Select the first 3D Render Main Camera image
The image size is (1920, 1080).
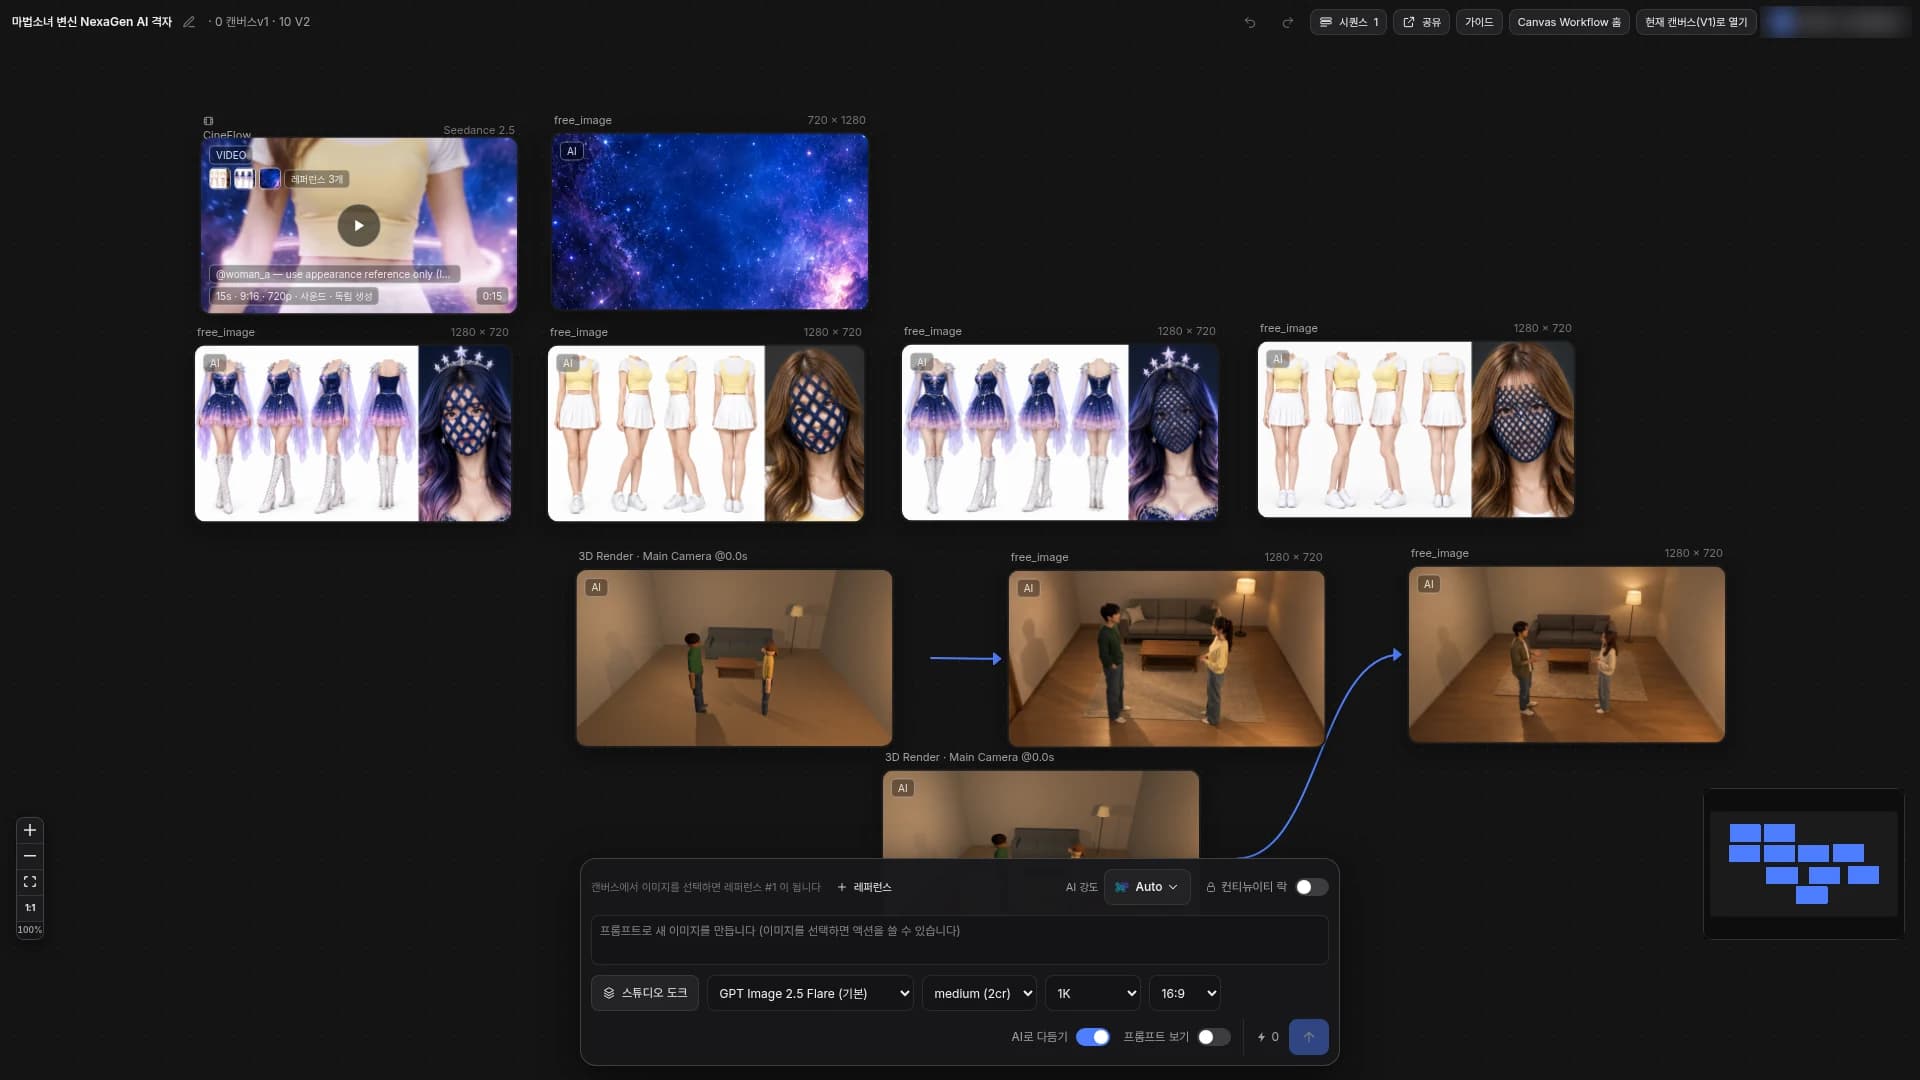point(734,658)
